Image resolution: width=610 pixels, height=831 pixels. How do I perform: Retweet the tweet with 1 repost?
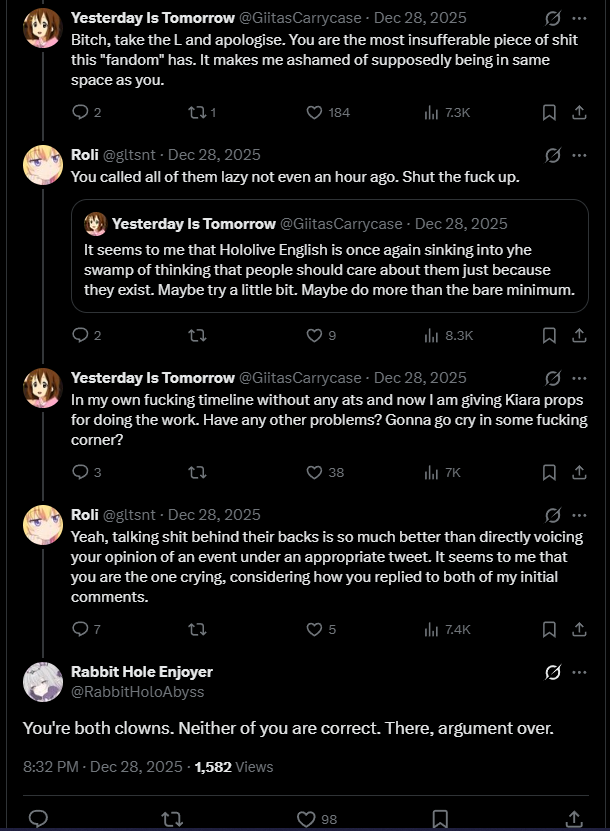click(x=197, y=112)
